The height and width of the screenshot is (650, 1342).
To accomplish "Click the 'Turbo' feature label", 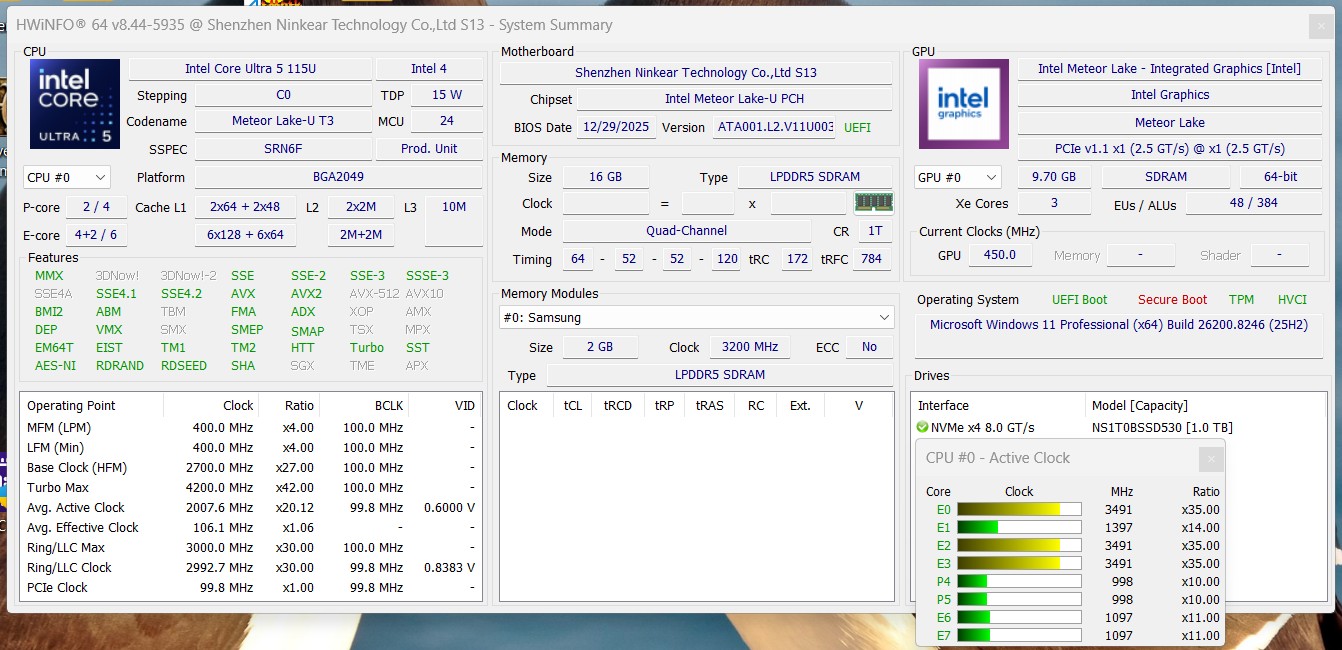I will click(x=367, y=347).
